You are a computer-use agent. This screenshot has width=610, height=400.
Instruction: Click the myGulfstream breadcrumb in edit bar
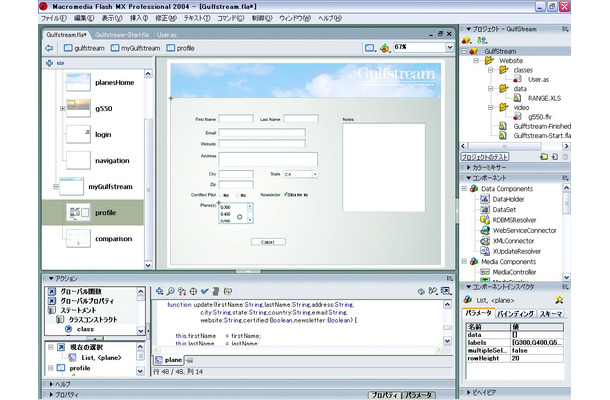[135, 48]
